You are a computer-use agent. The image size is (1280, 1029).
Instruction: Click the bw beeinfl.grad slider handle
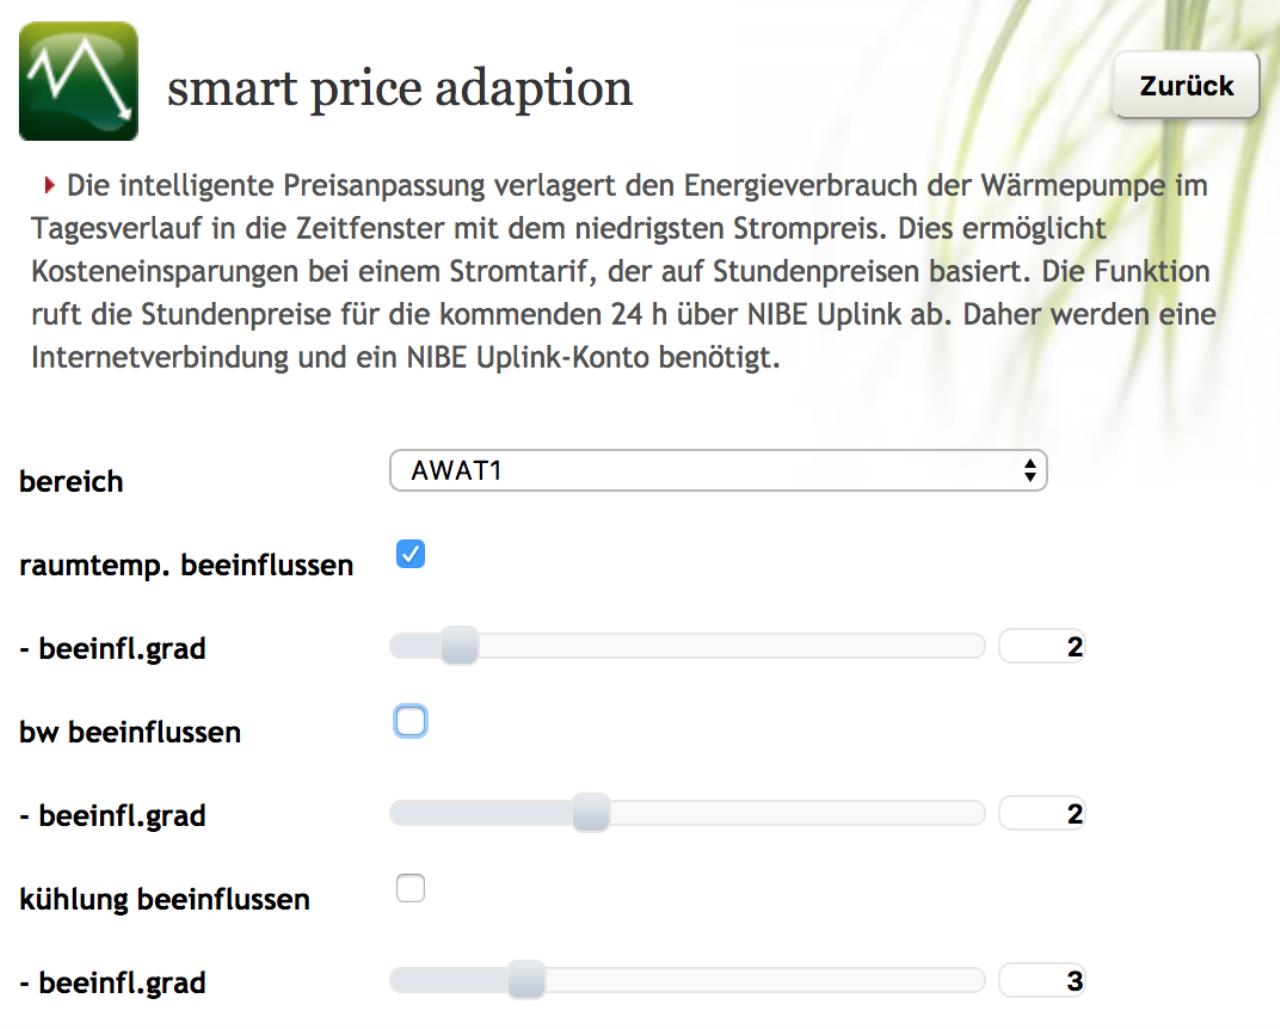(591, 813)
